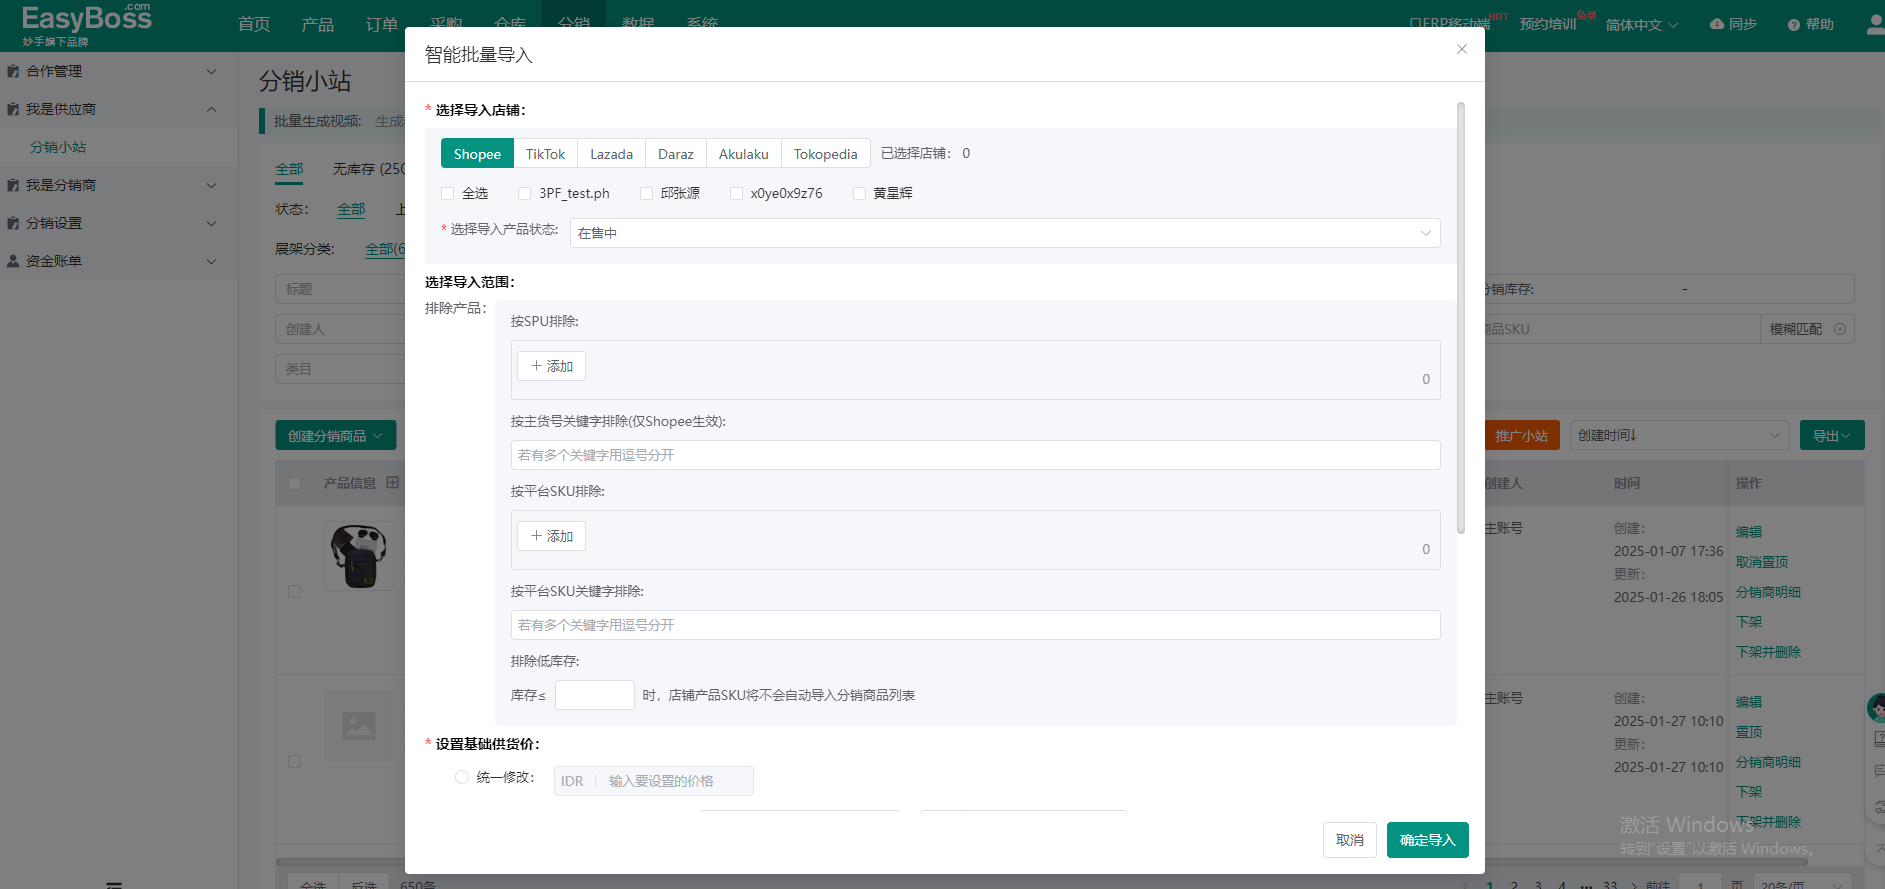This screenshot has height=889, width=1885.
Task: Focus the 按平台SKU关键字排除 keyword field
Action: [x=975, y=625]
